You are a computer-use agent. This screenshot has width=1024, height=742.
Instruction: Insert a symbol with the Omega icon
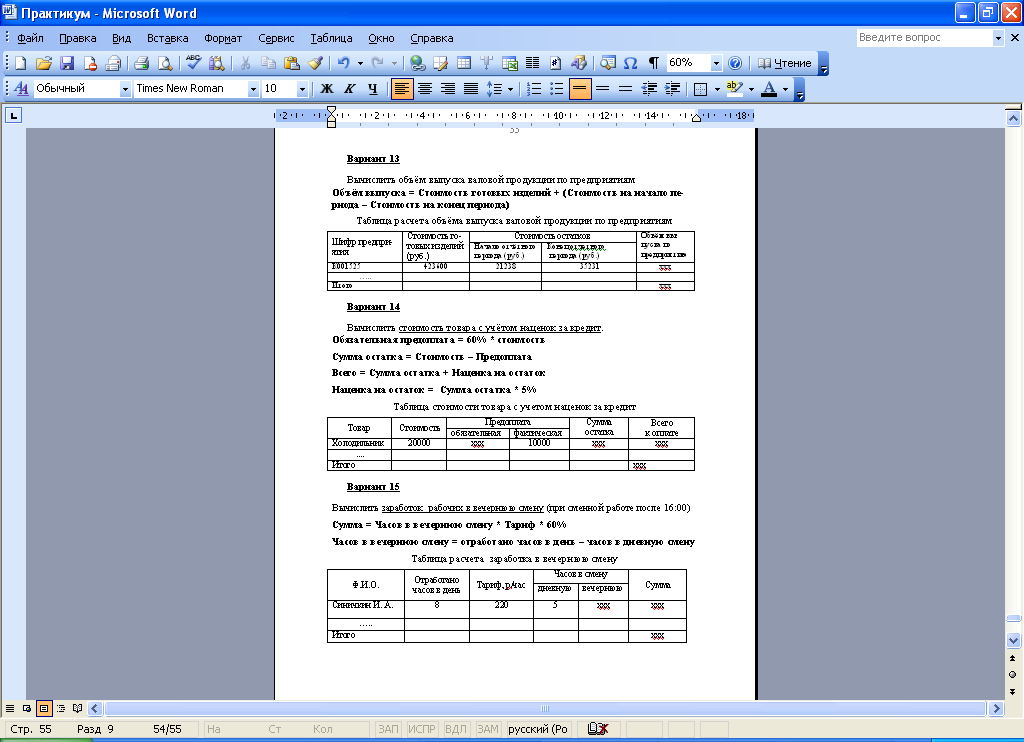coord(630,63)
